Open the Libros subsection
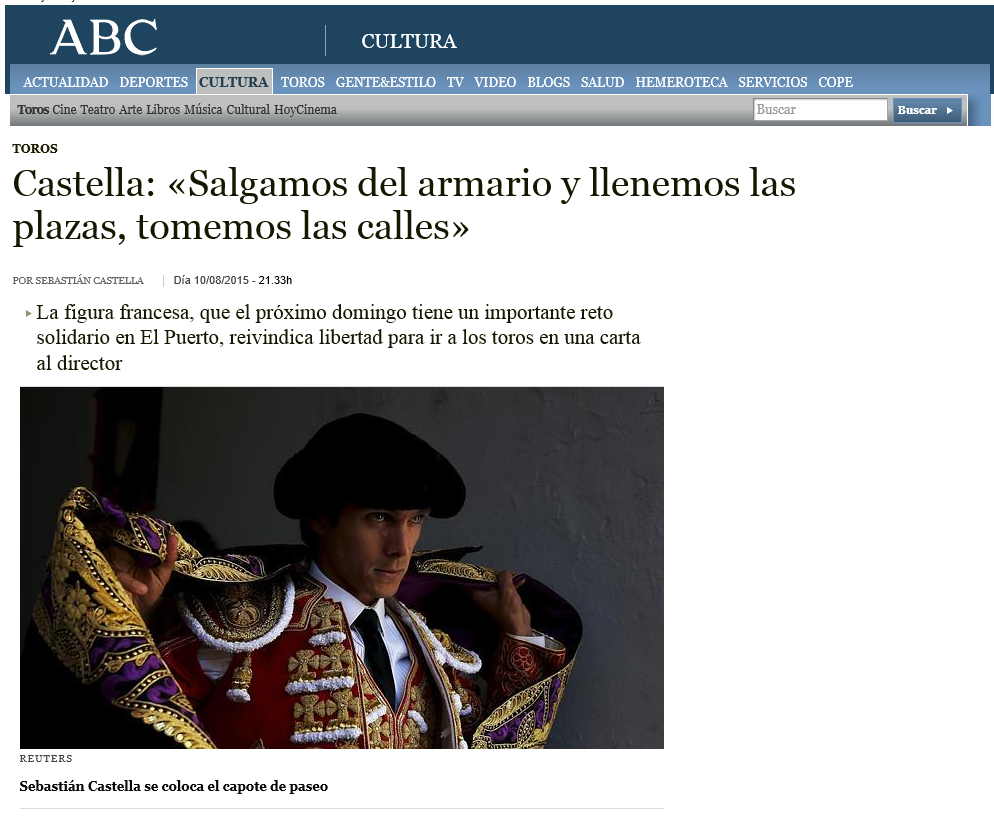Screen dimensions: 994x822 [163, 110]
